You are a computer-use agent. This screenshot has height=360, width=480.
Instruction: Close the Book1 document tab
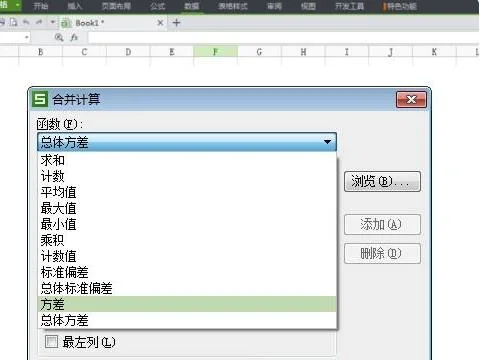pyautogui.click(x=160, y=23)
